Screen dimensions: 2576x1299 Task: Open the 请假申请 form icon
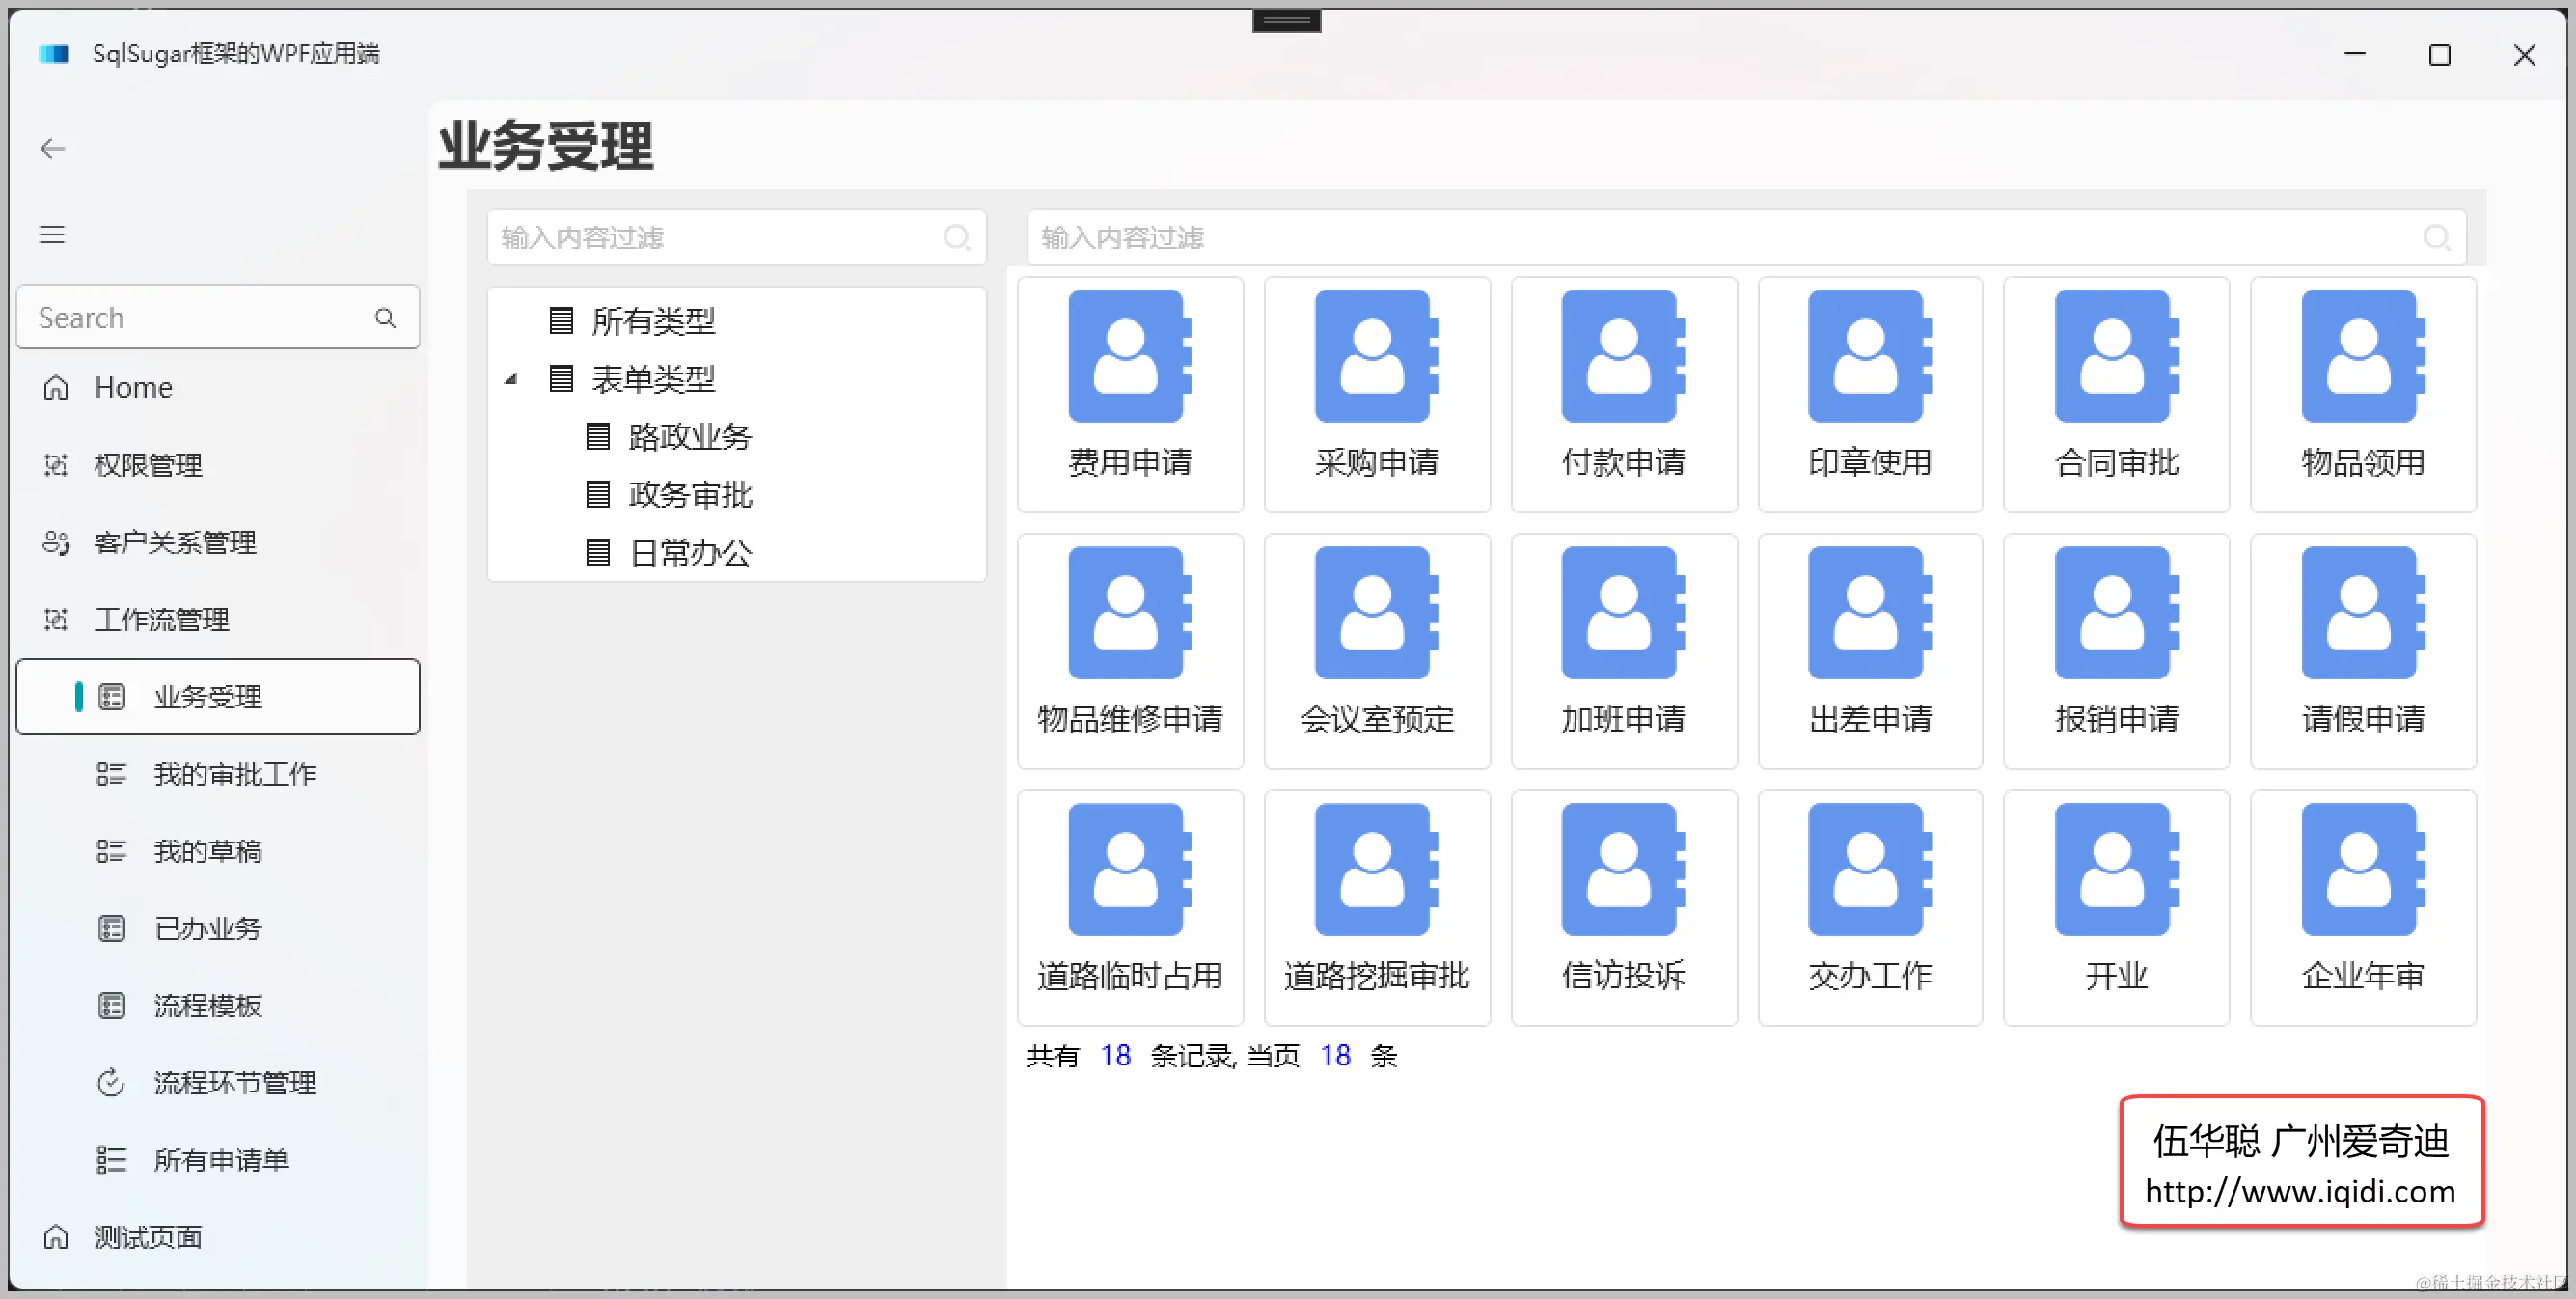[x=2362, y=613]
